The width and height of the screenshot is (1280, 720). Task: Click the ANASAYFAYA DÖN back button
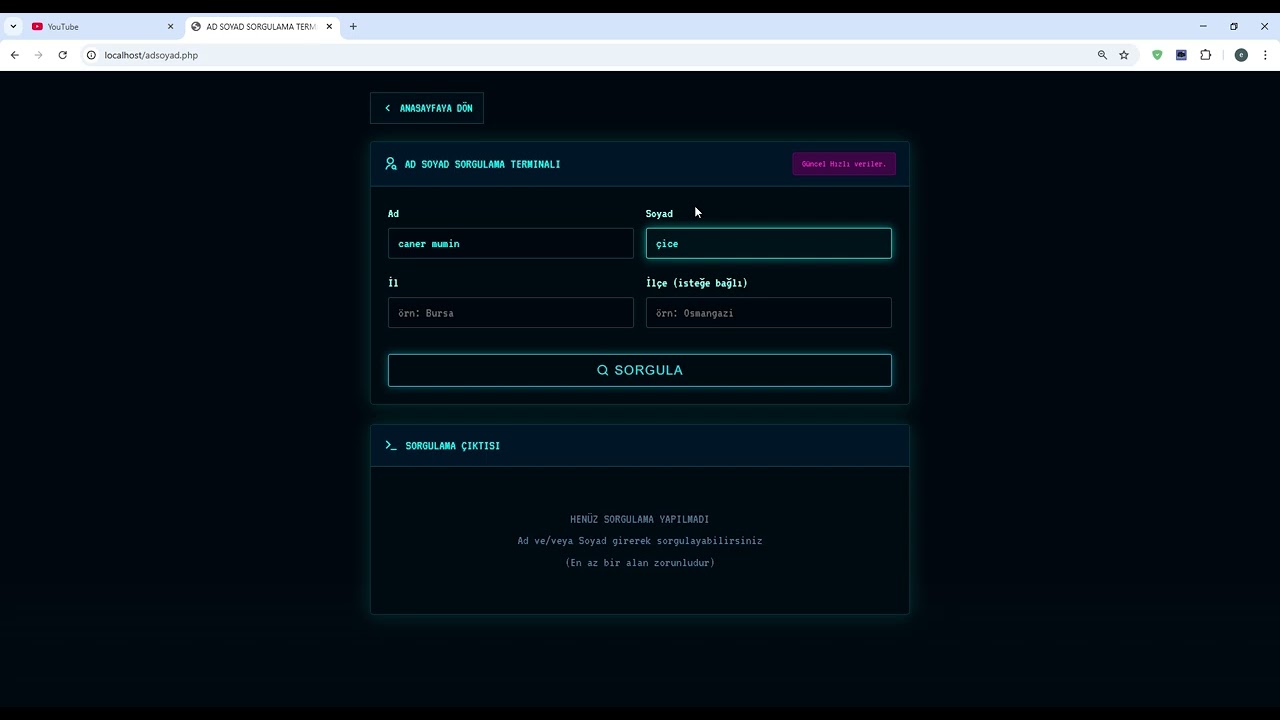(427, 108)
